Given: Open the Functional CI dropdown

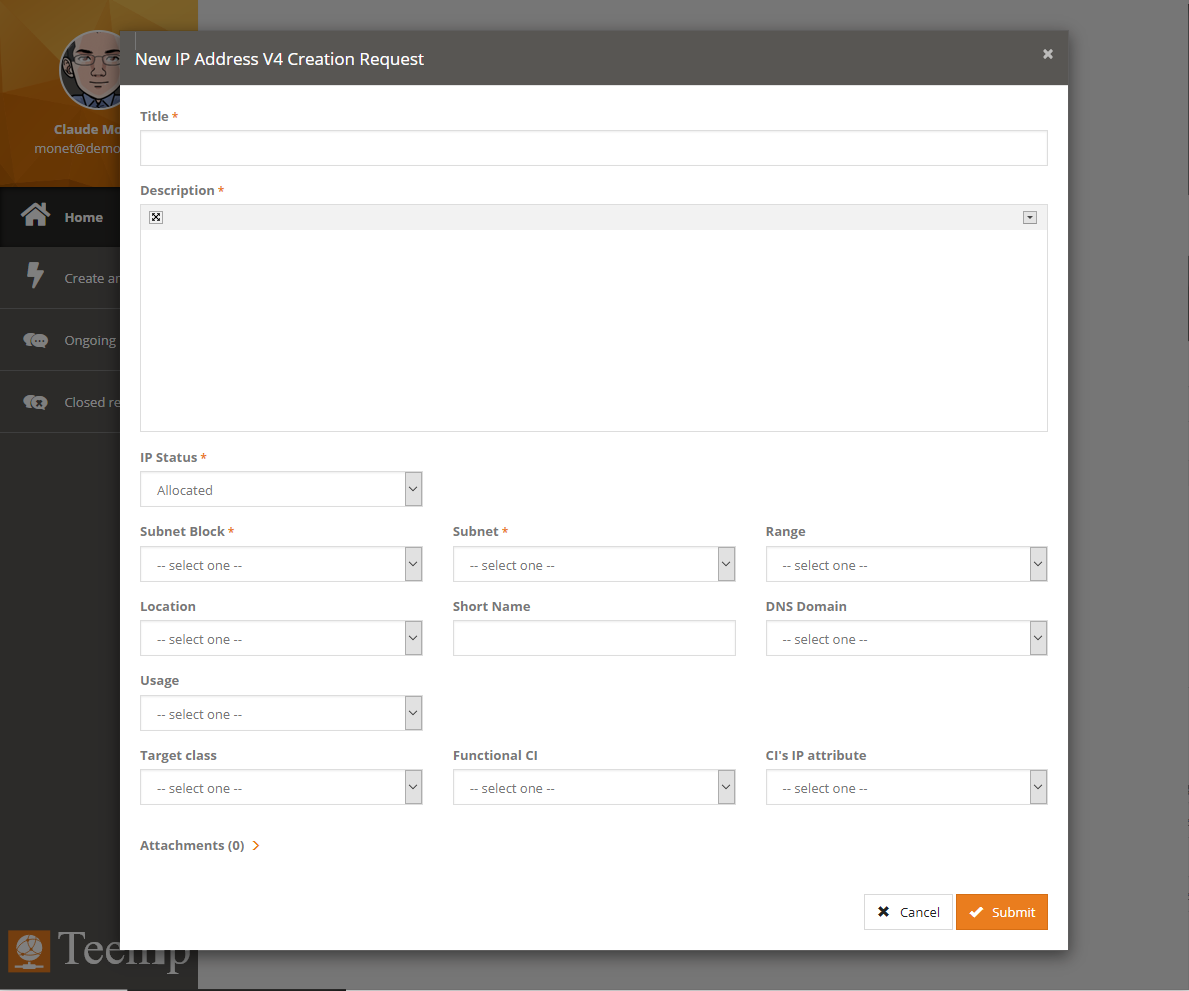Looking at the screenshot, I should click(x=593, y=788).
